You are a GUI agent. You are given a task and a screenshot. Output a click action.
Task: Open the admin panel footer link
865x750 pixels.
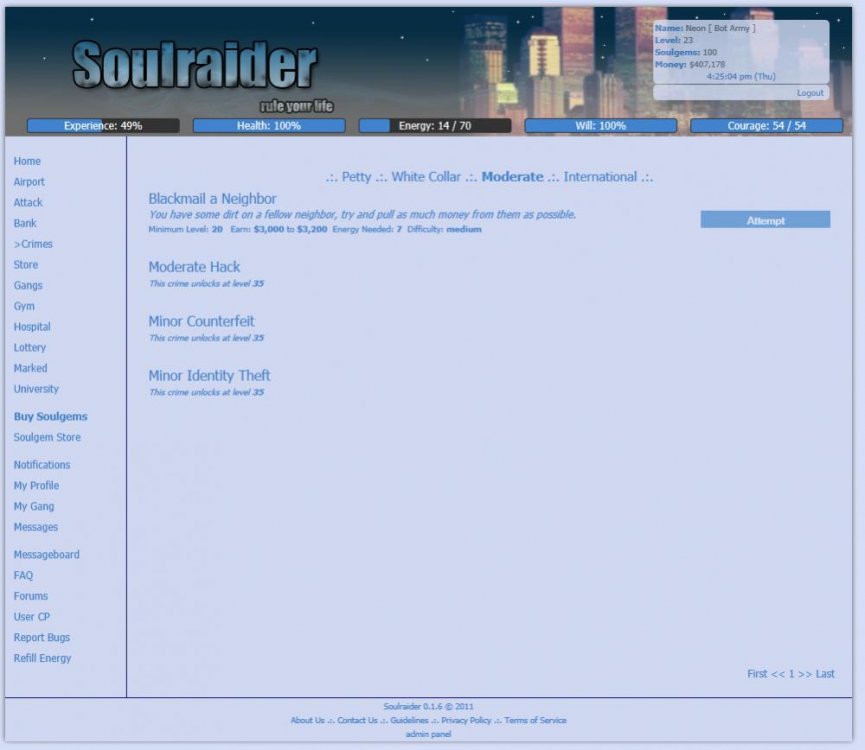coord(428,734)
